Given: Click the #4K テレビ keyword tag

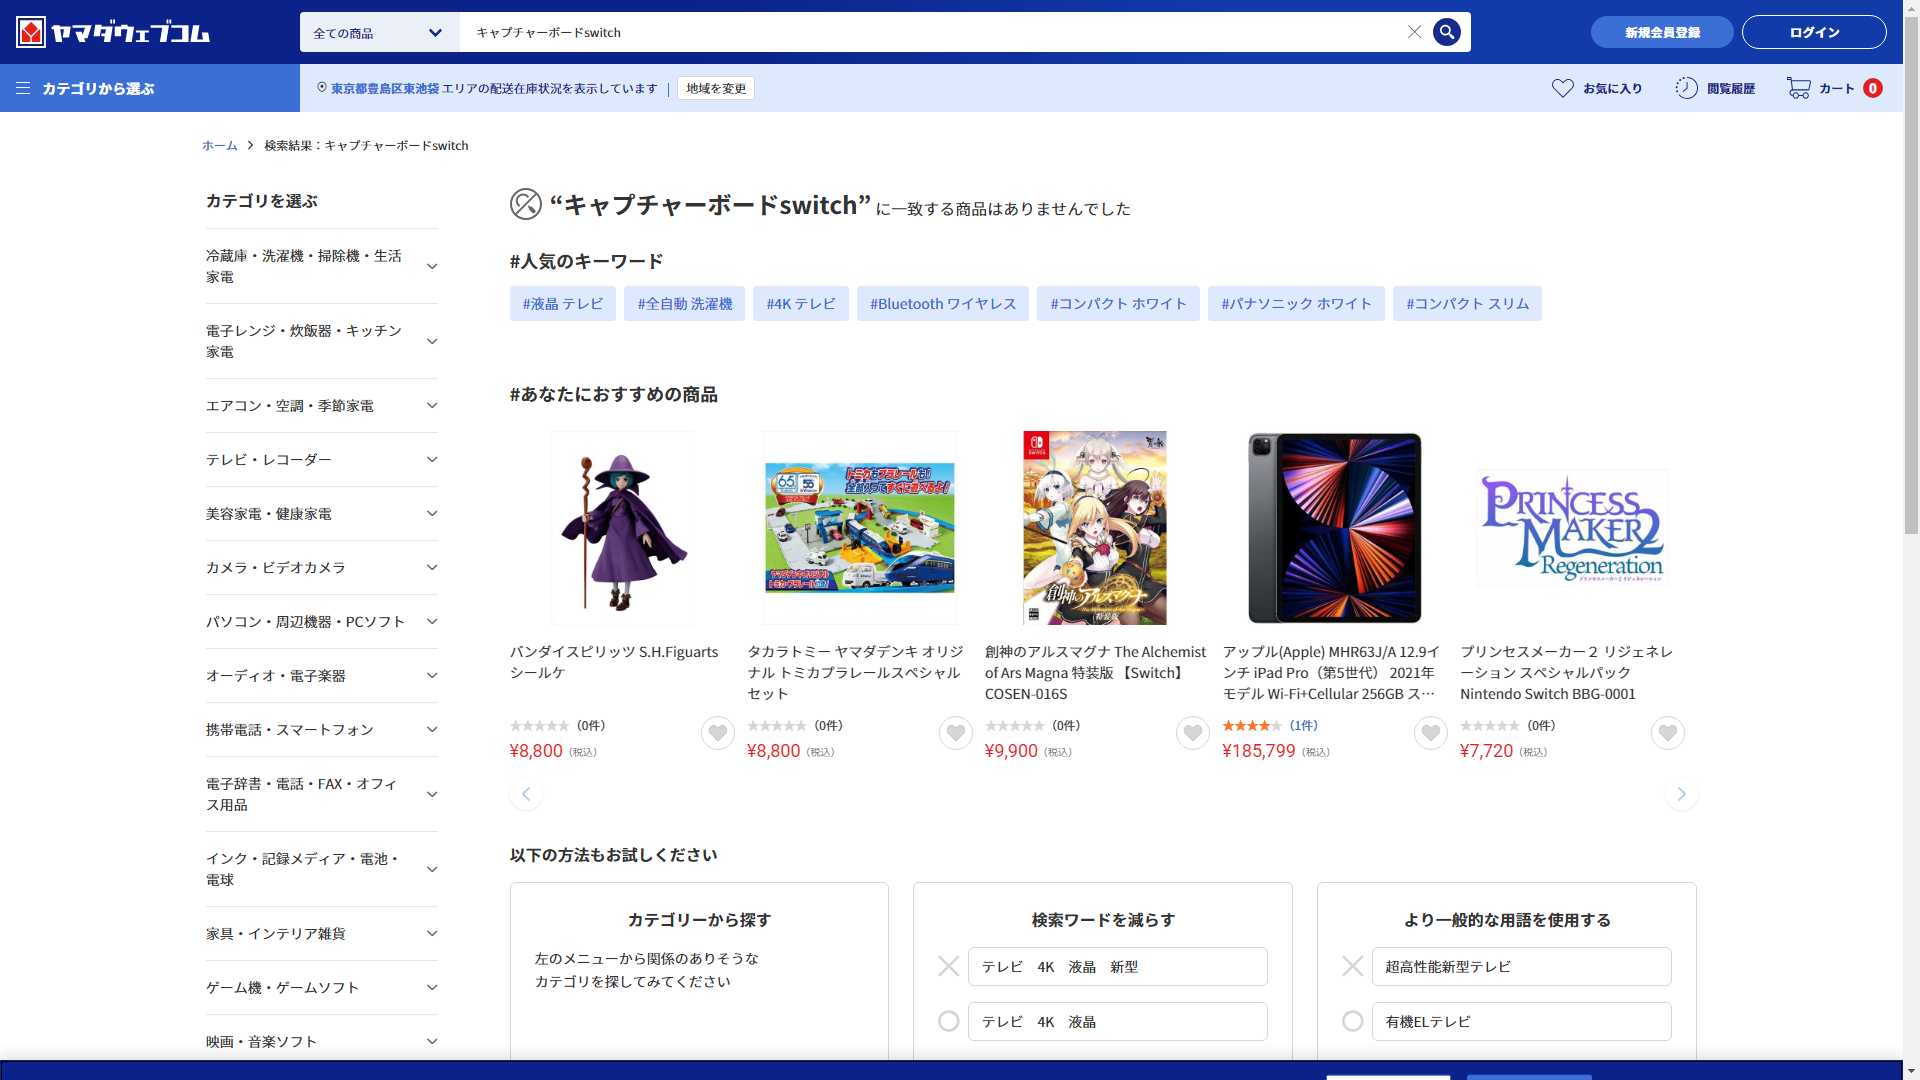Looking at the screenshot, I should click(800, 304).
